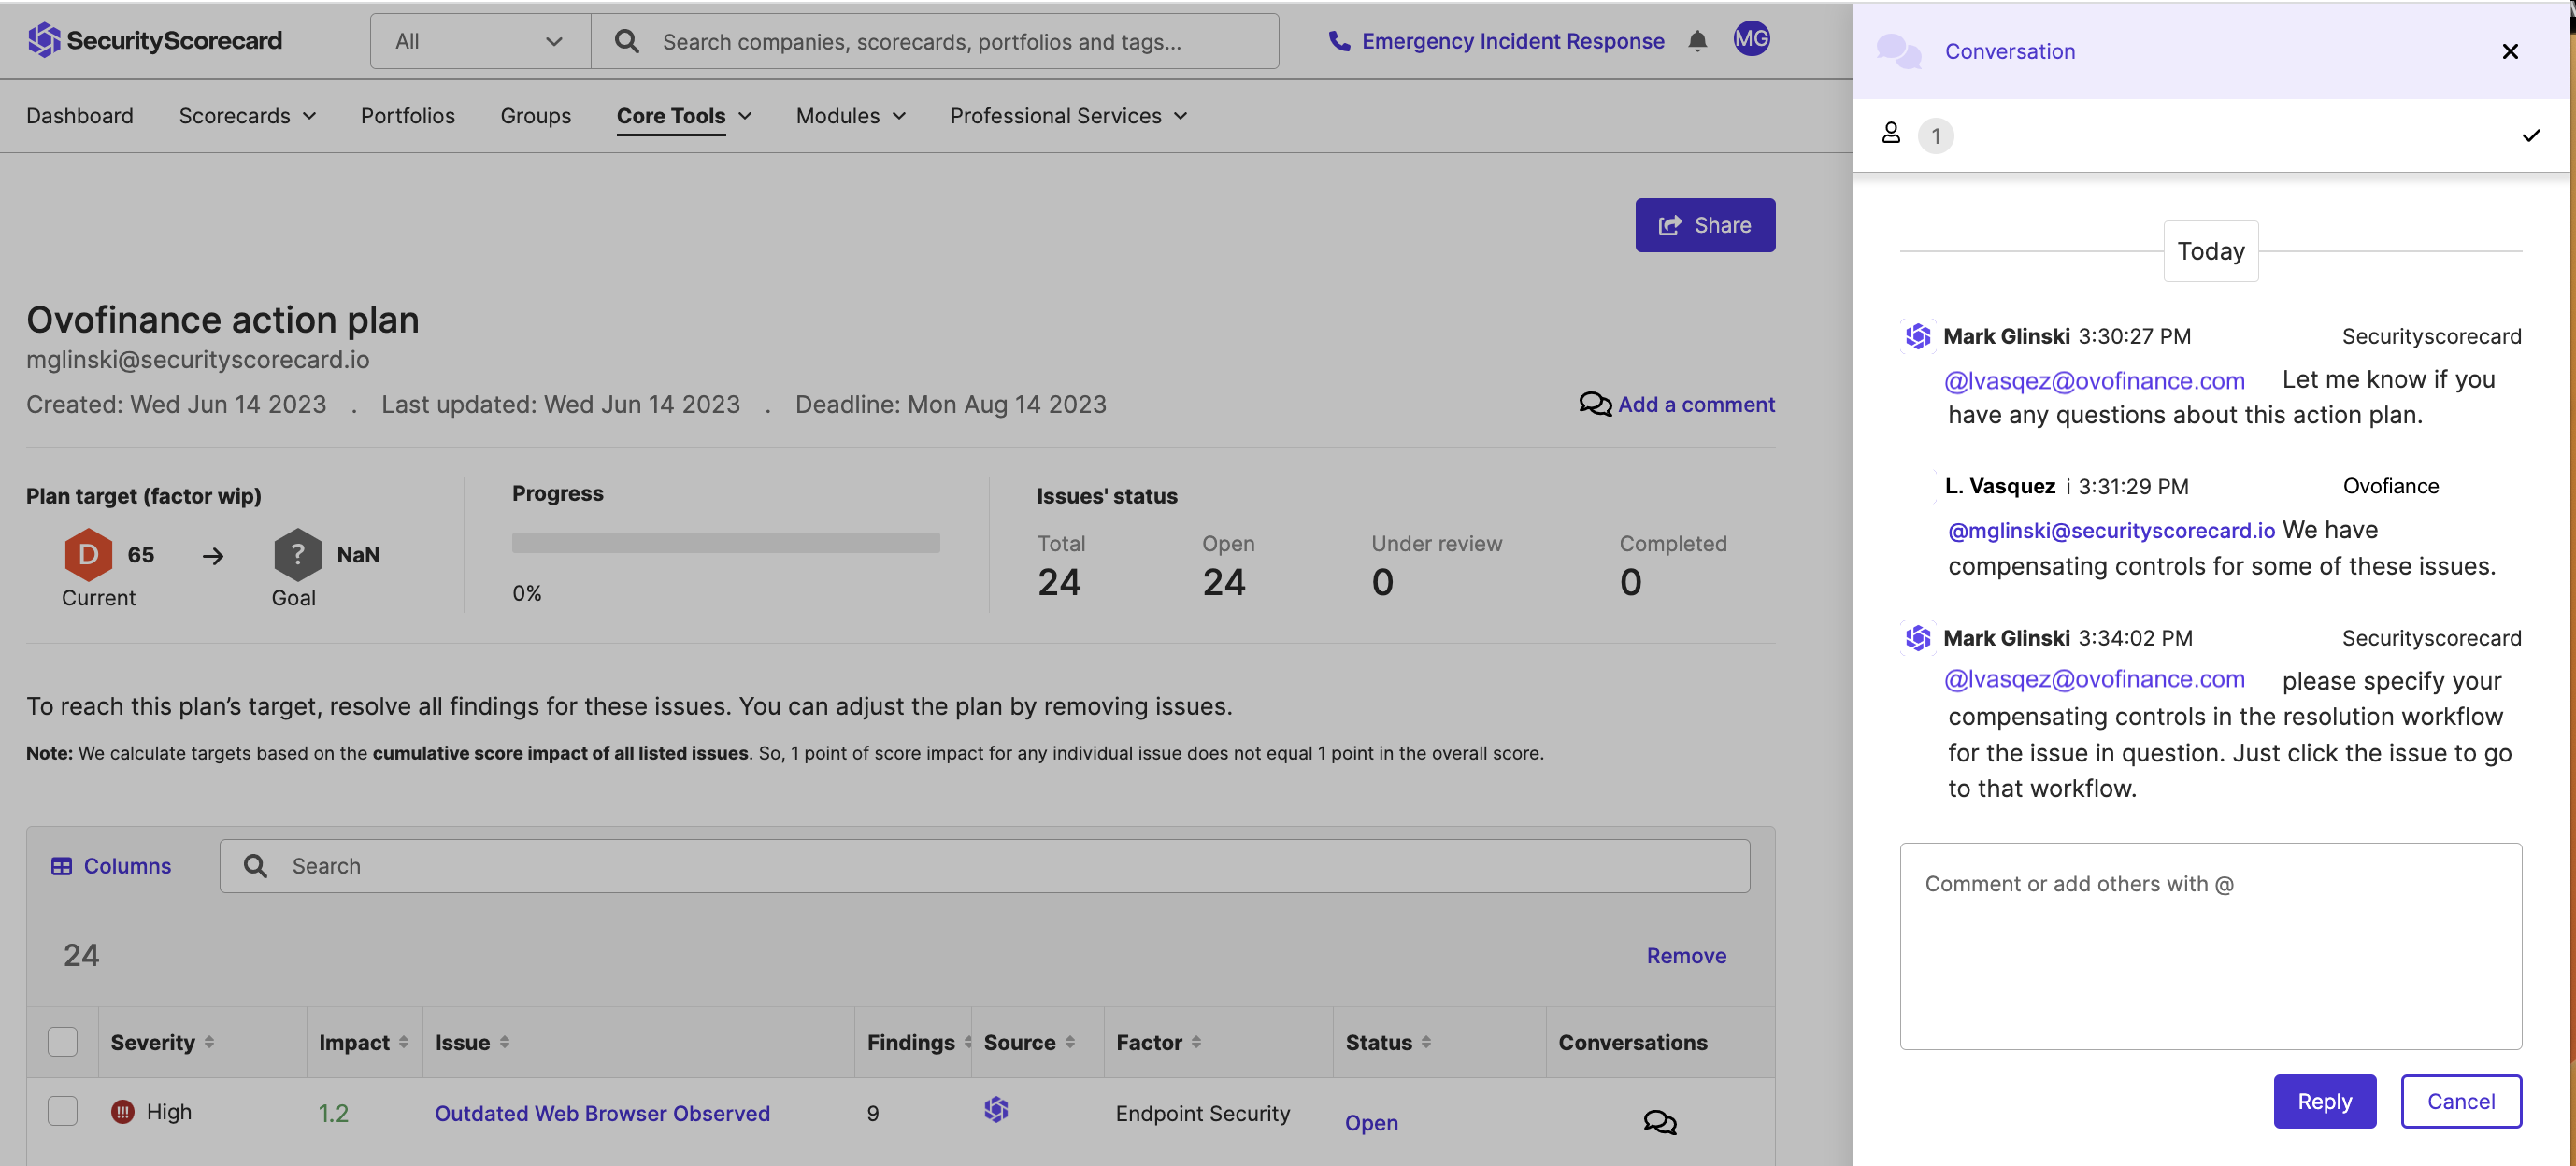Image resolution: width=2576 pixels, height=1166 pixels.
Task: Click the Share button
Action: (1705, 225)
